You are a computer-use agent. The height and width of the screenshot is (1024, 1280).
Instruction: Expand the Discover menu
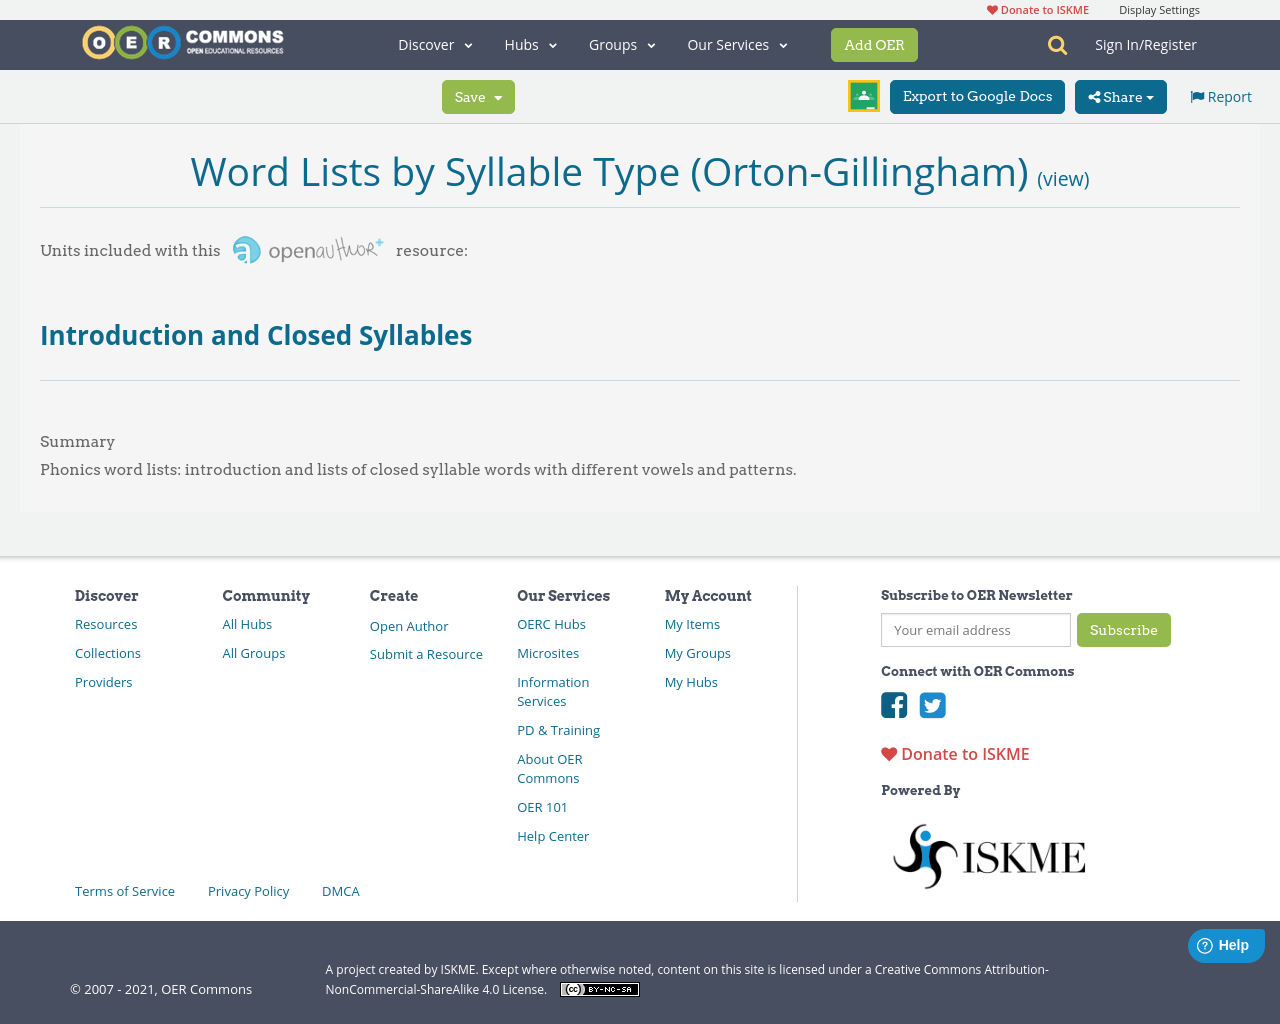[x=435, y=45]
